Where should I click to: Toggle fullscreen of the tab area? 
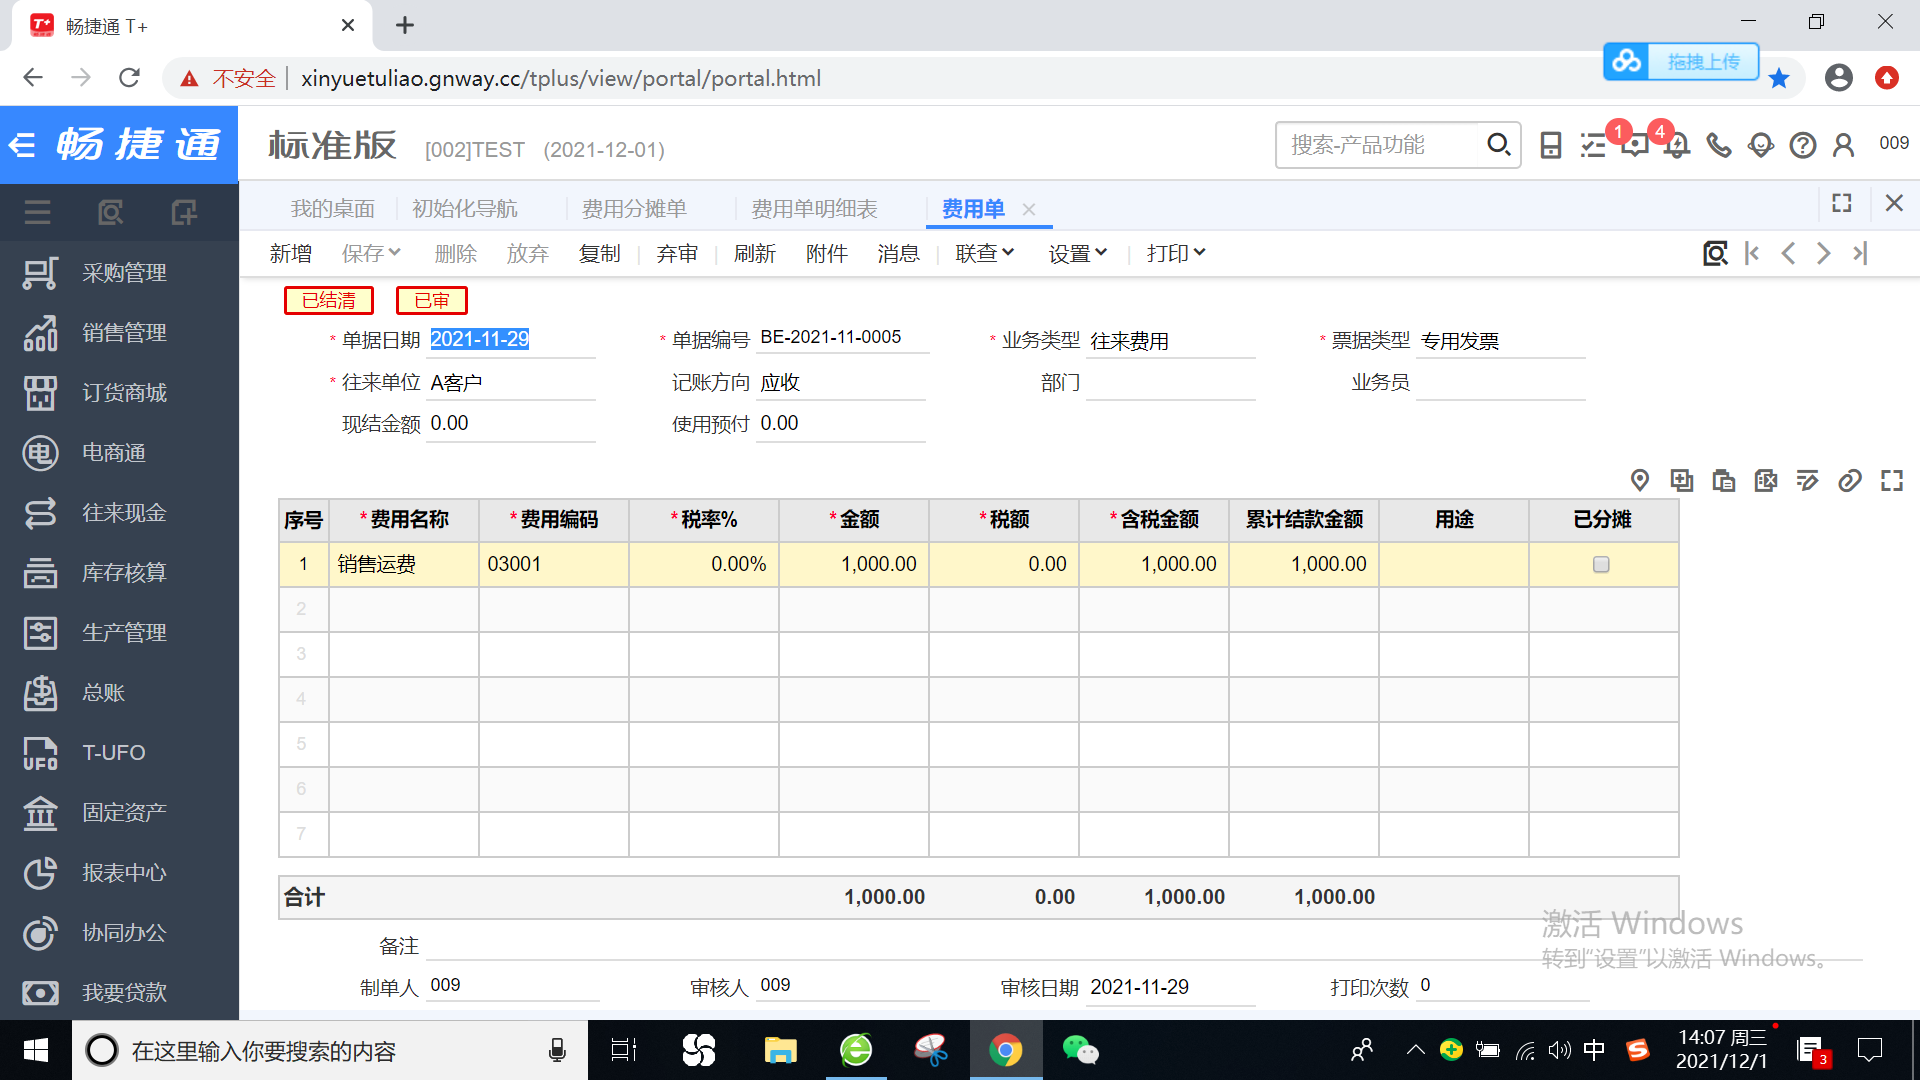click(x=1842, y=203)
